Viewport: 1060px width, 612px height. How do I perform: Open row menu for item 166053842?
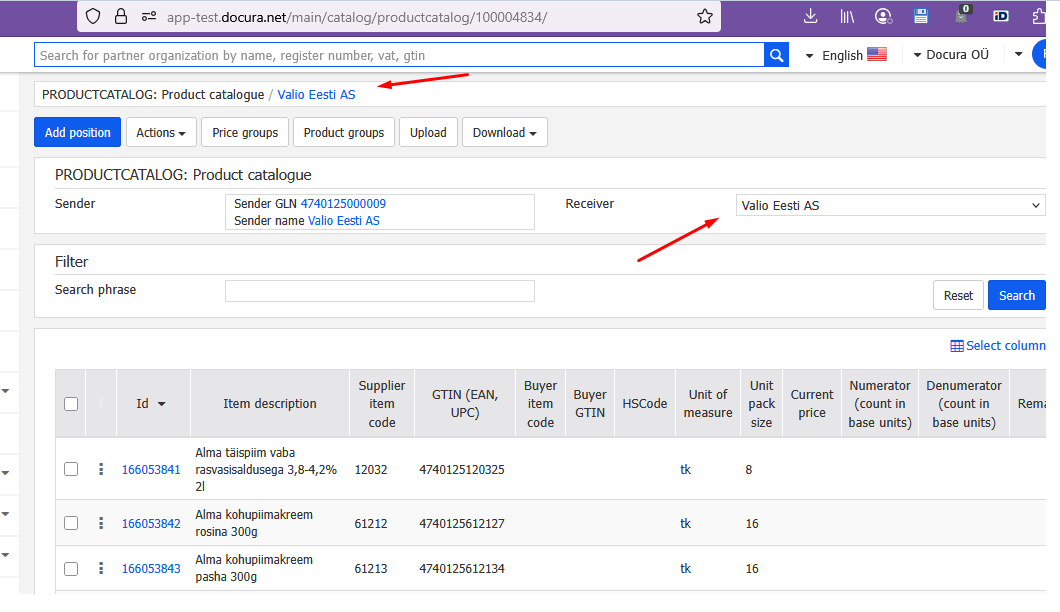coord(101,523)
